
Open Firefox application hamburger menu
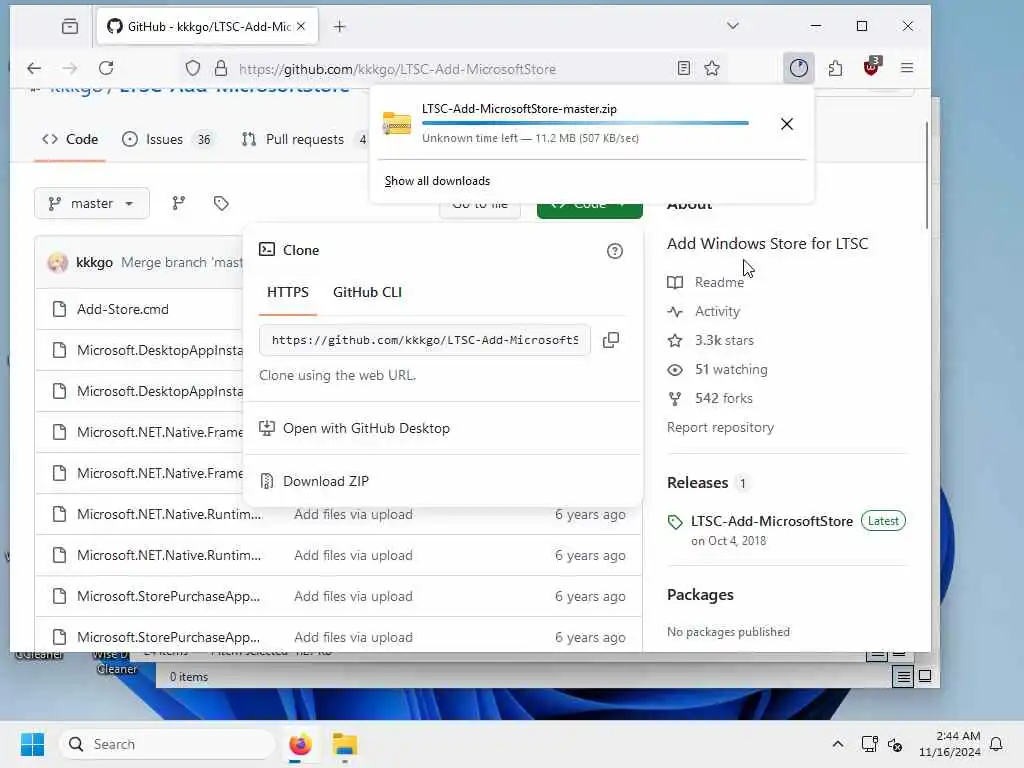click(x=906, y=68)
